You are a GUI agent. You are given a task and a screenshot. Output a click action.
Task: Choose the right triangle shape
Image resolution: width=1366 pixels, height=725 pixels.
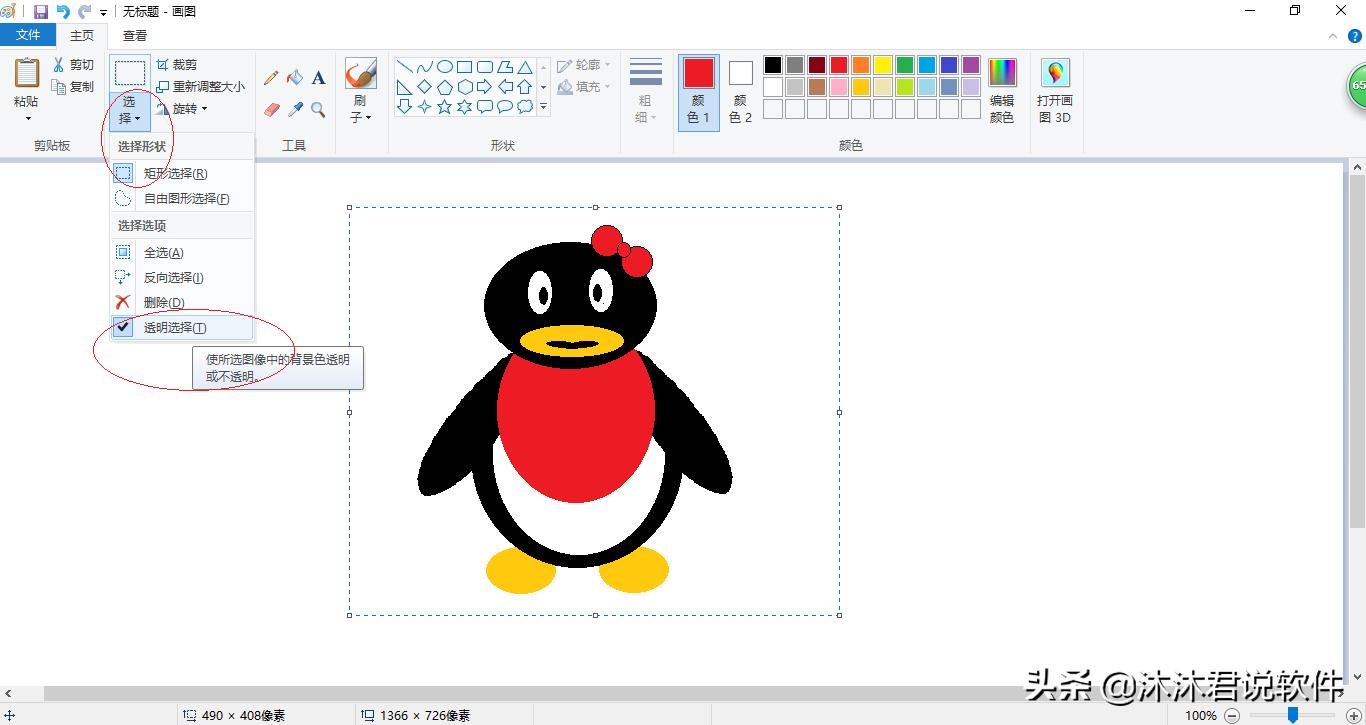pyautogui.click(x=405, y=87)
